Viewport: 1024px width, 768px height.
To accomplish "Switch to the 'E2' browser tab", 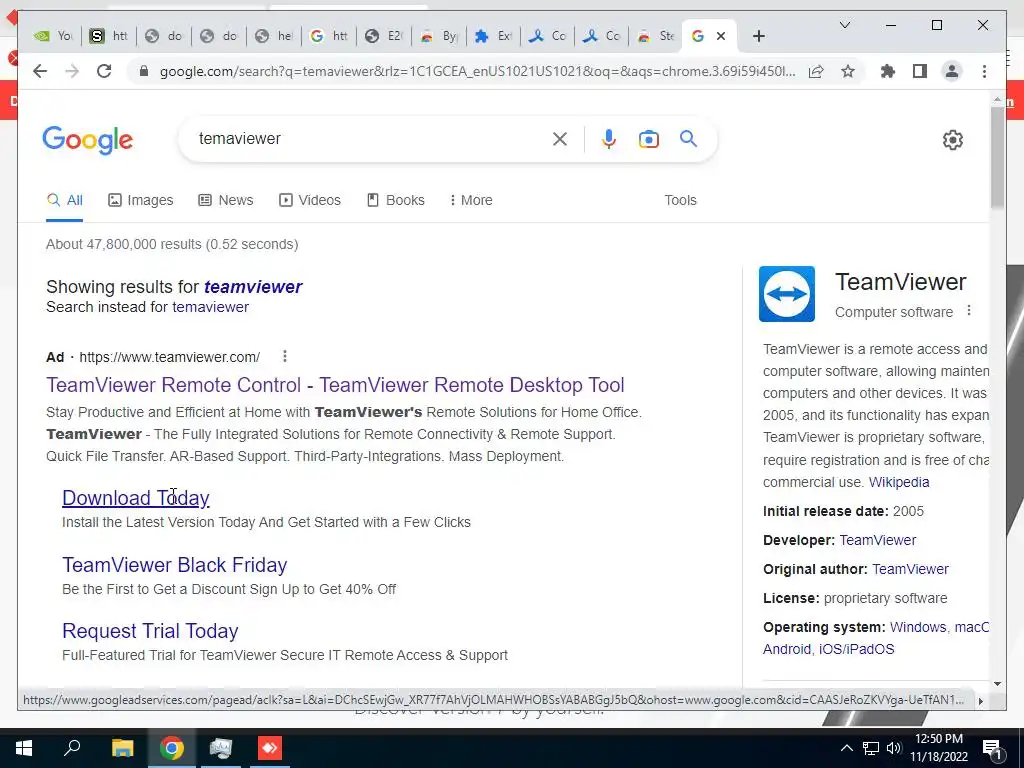I will [383, 36].
